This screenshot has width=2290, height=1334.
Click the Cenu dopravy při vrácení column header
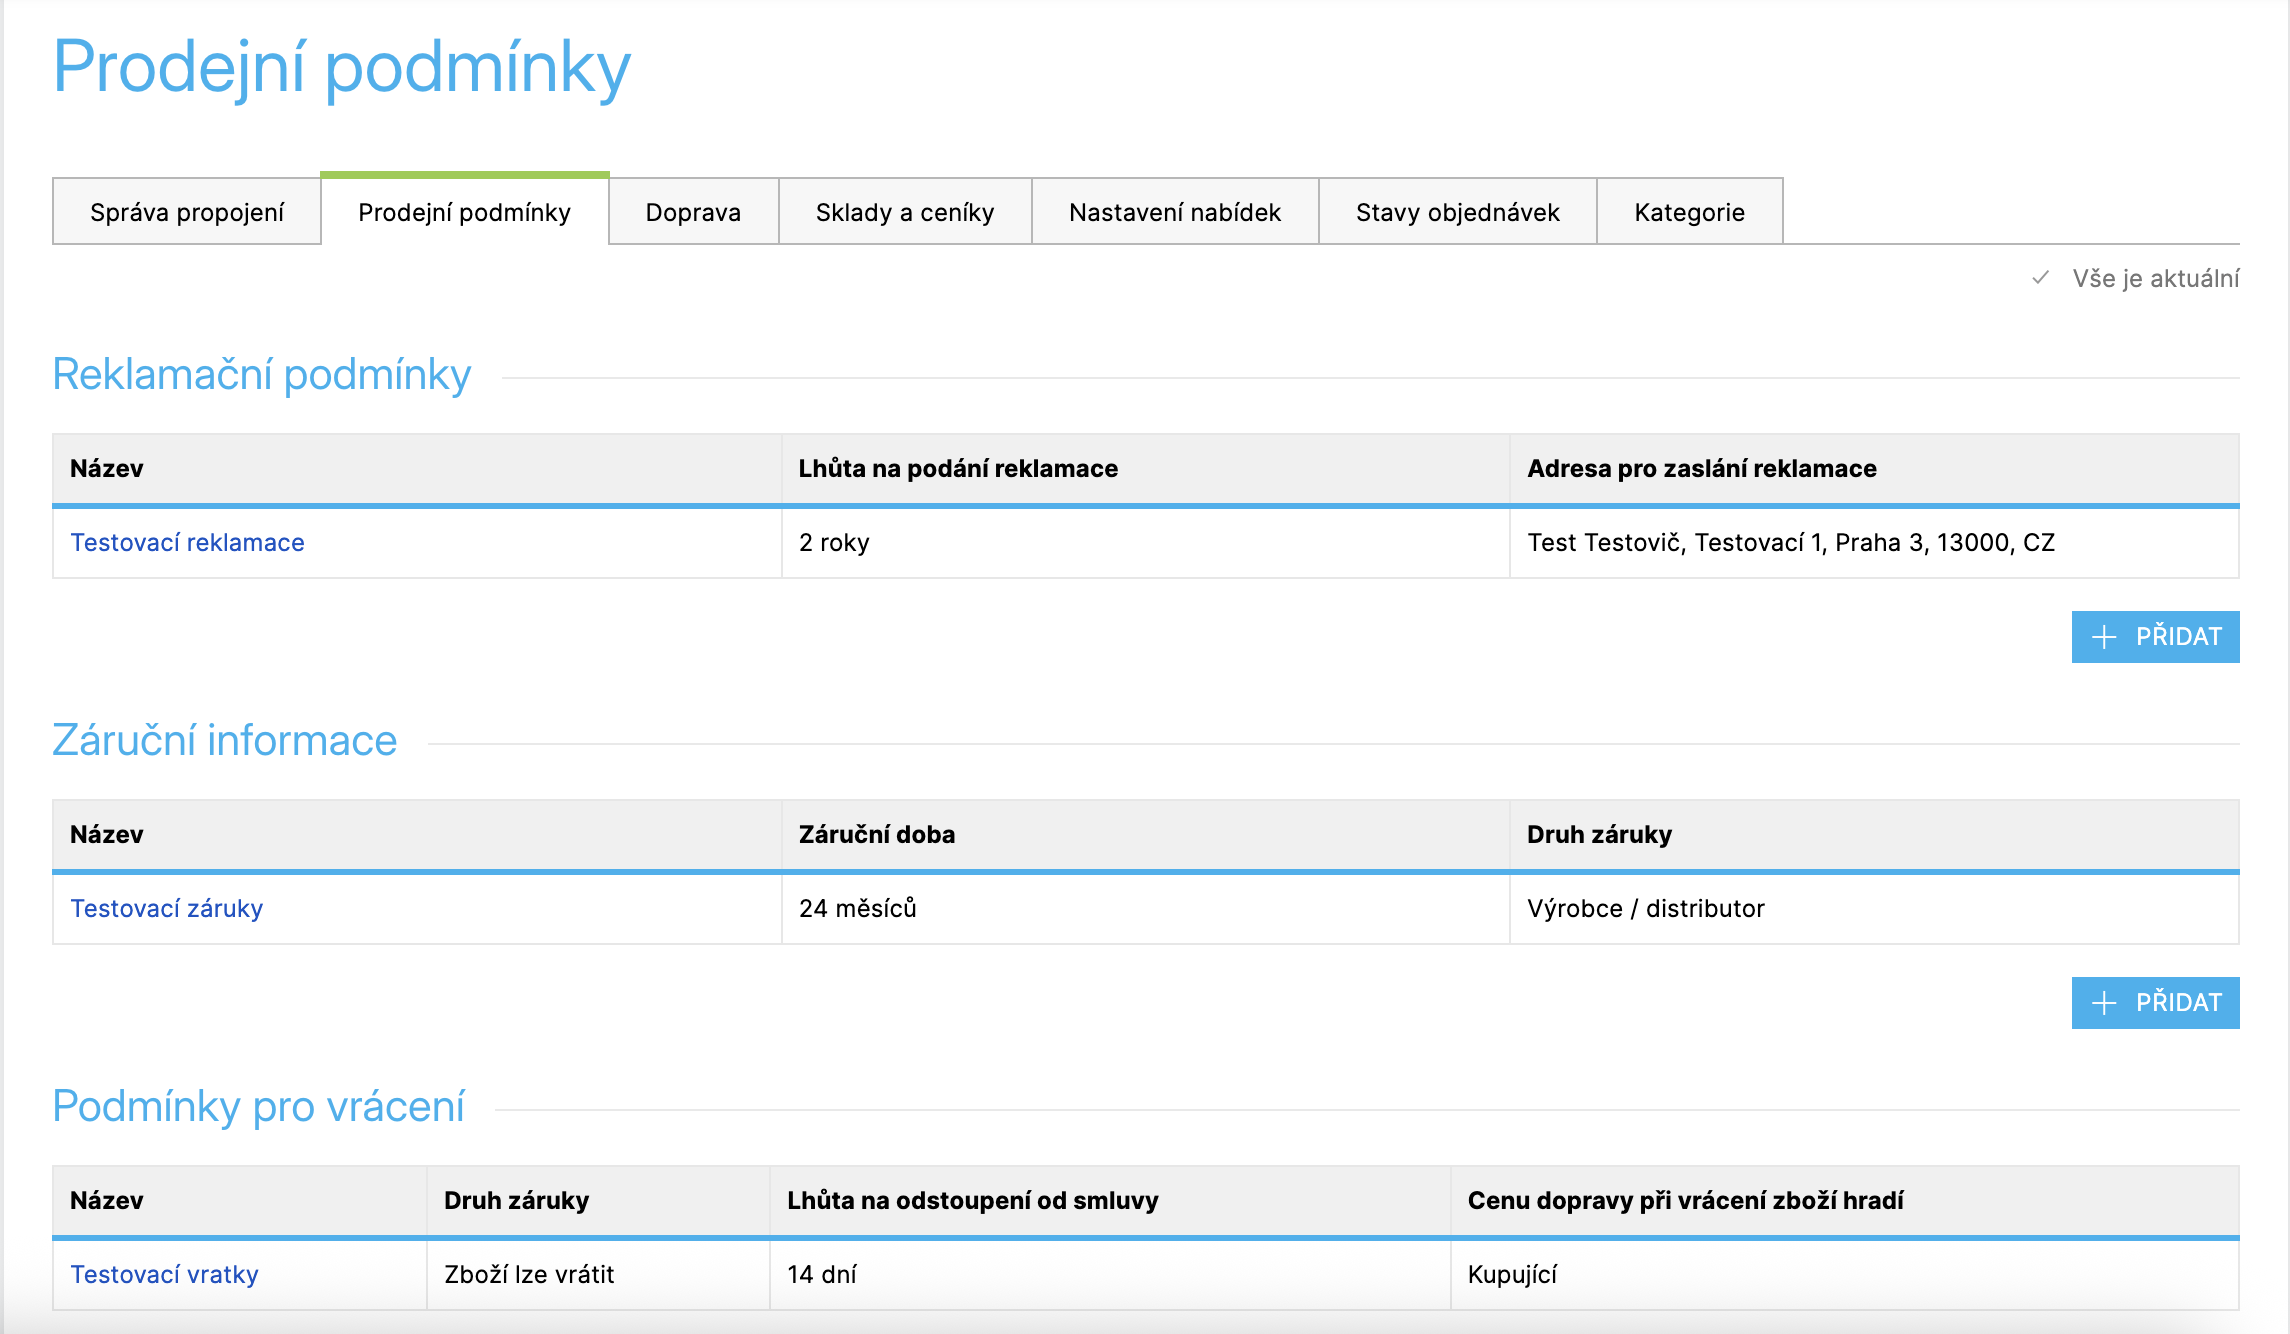pos(1685,1200)
